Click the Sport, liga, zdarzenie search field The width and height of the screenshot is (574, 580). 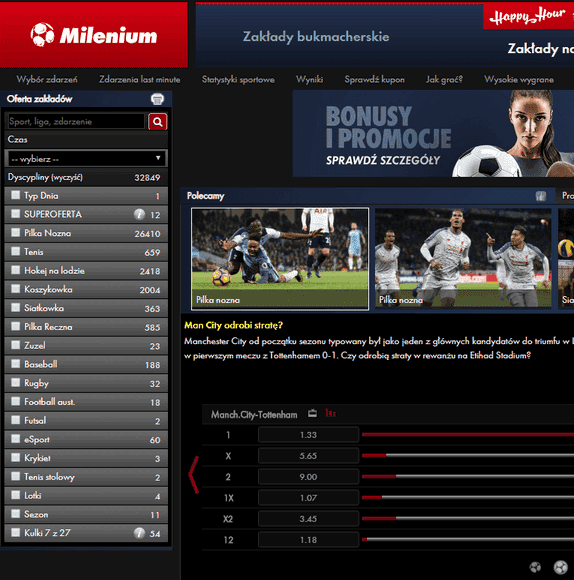click(76, 122)
